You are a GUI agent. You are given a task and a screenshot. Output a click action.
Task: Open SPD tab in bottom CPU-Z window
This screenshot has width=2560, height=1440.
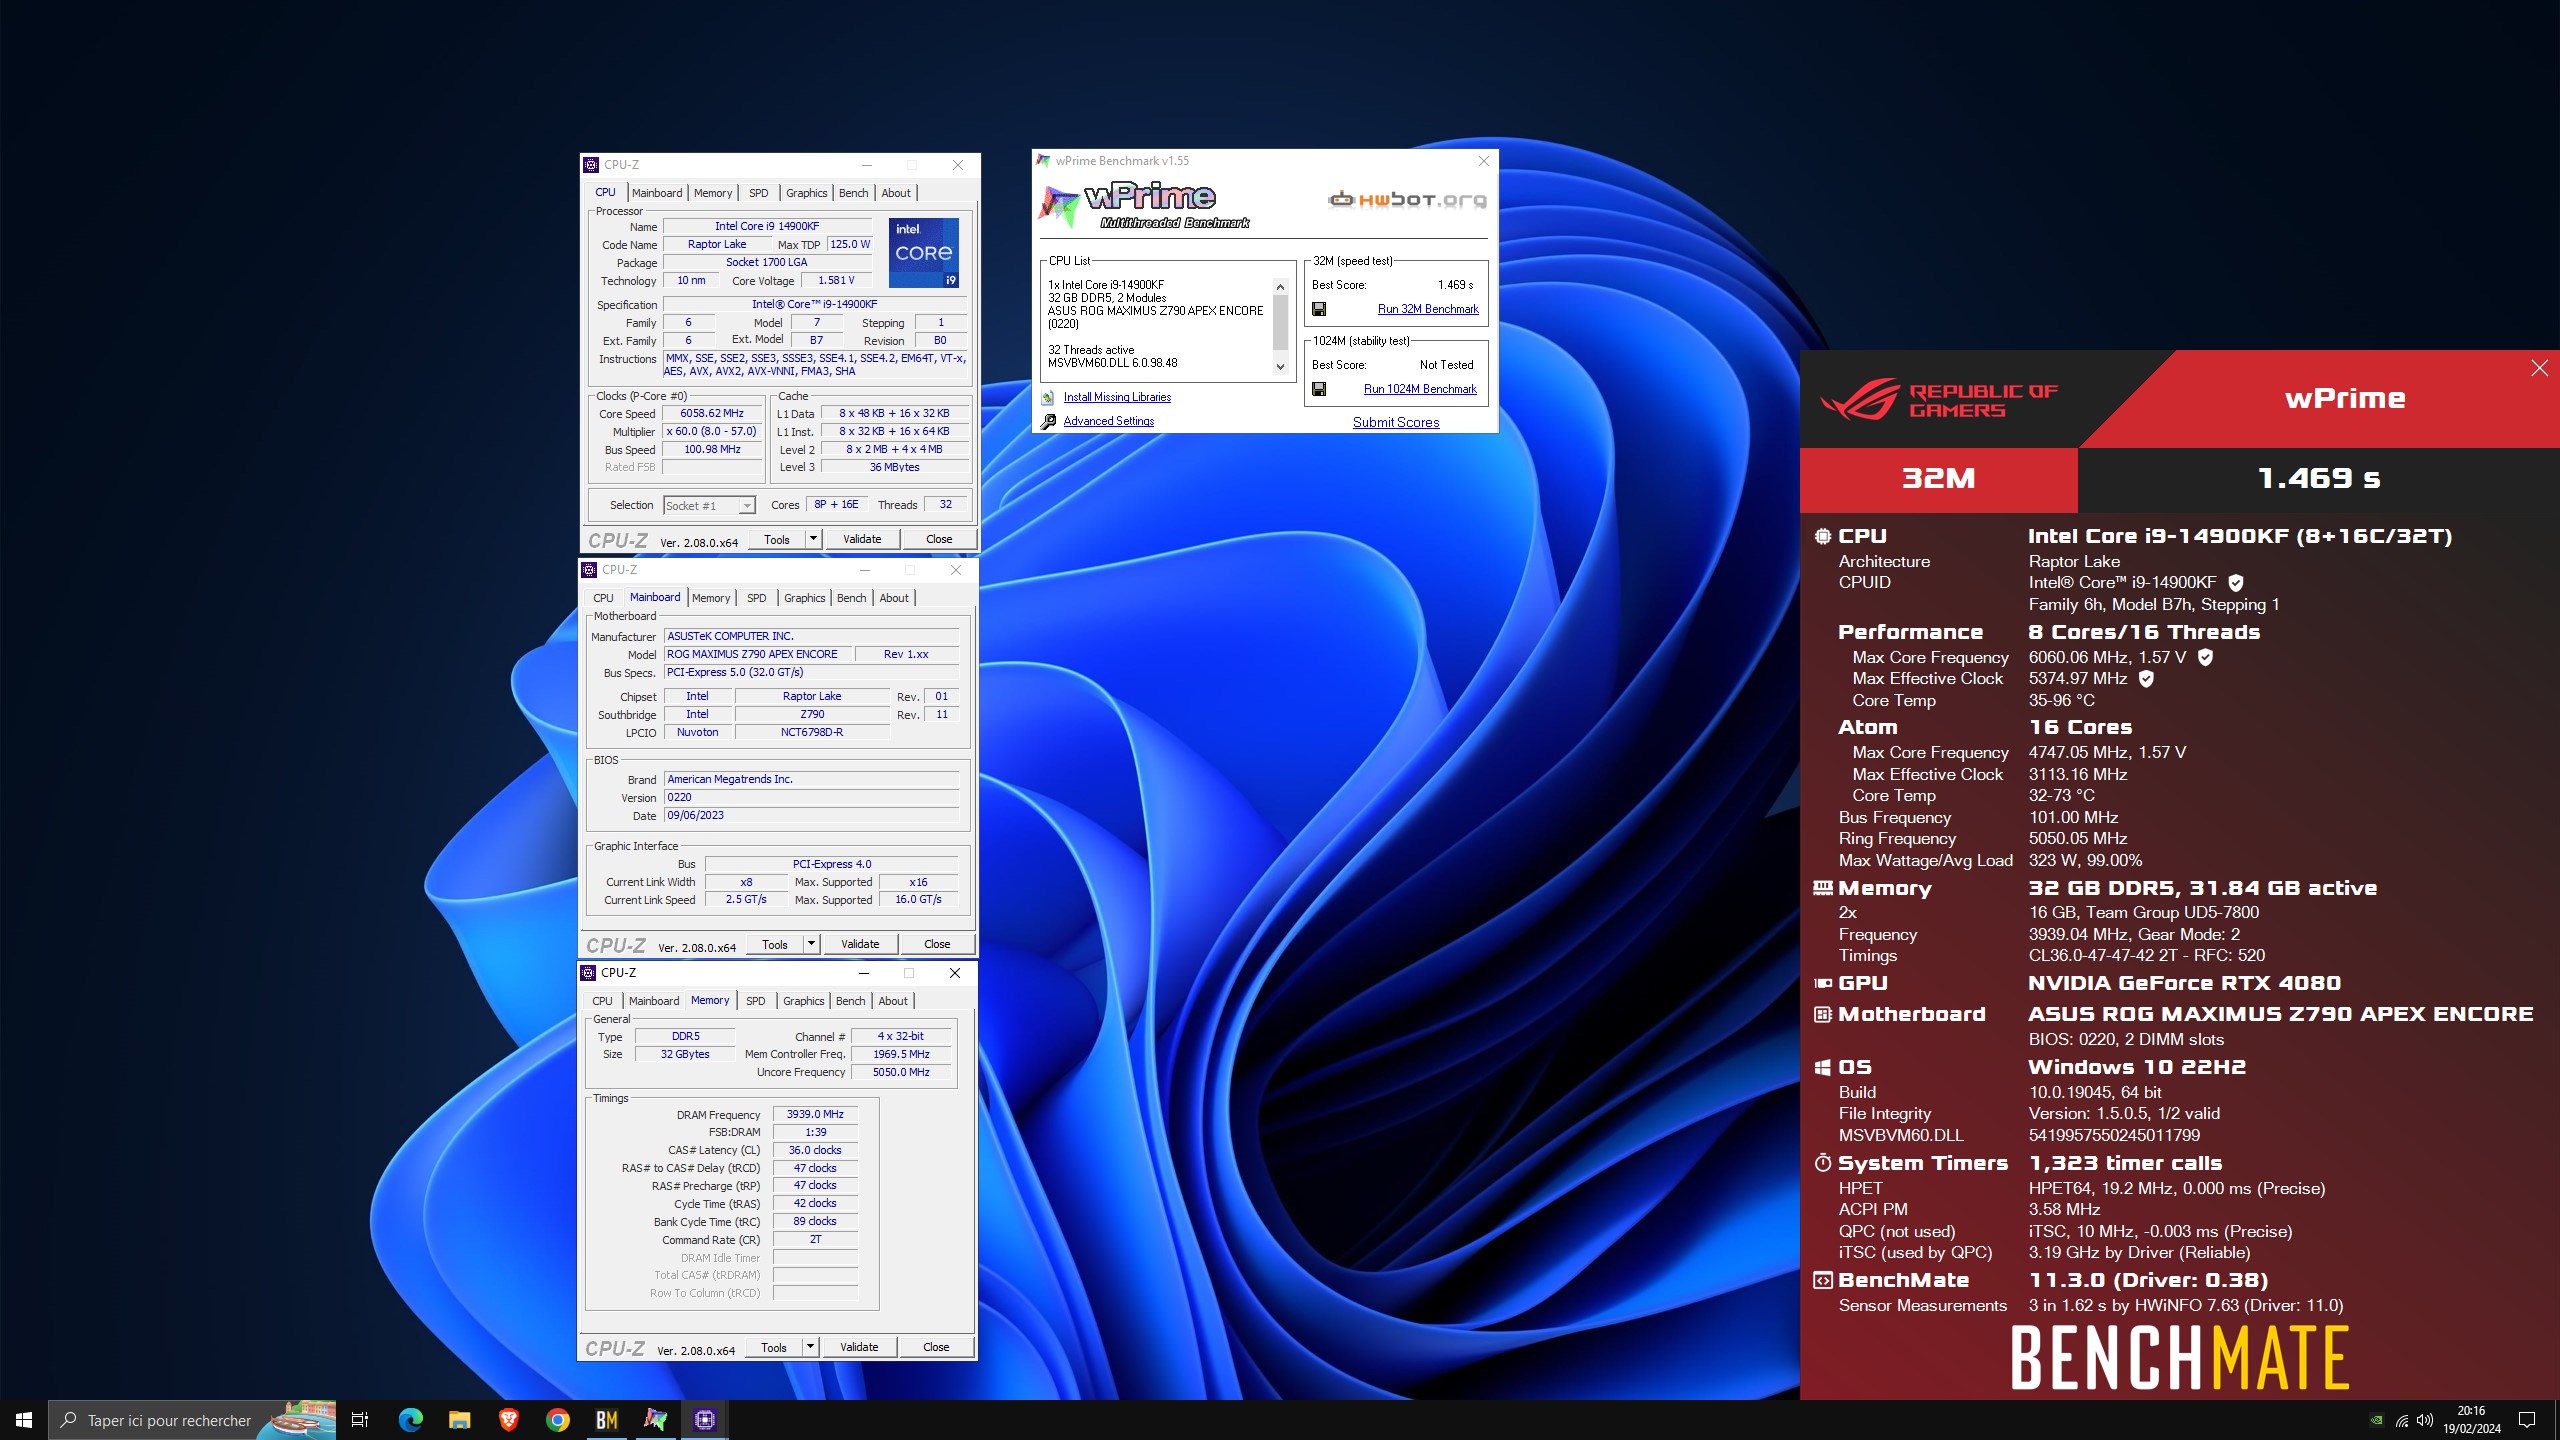tap(756, 1001)
